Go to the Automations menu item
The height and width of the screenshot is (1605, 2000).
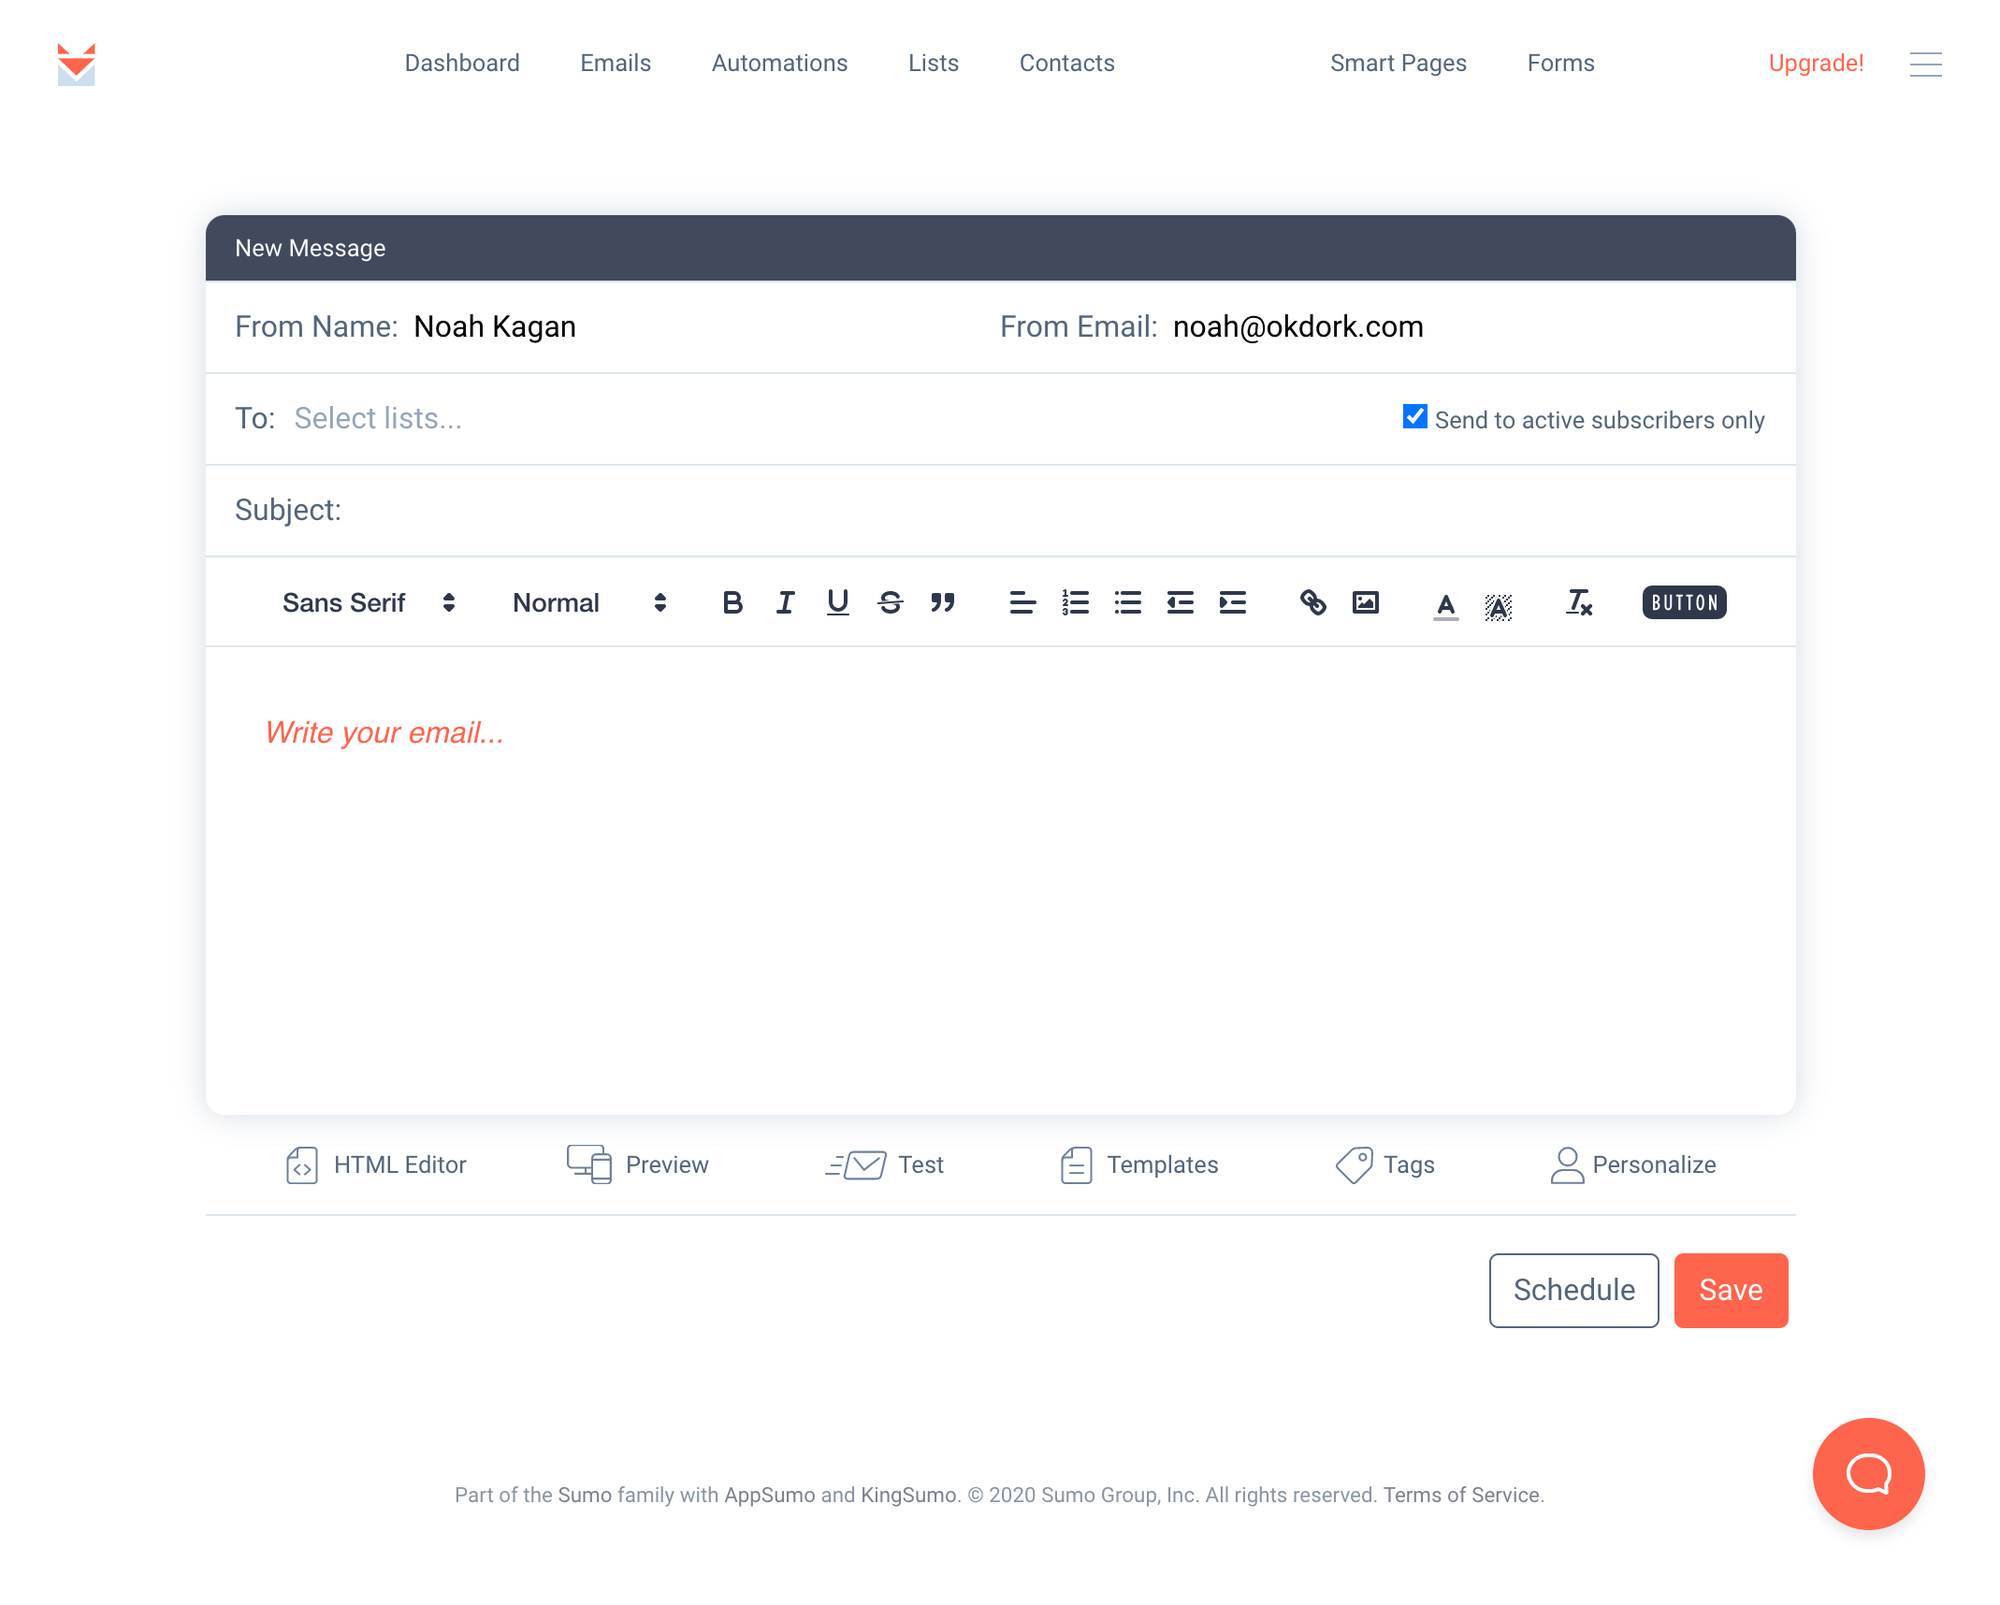[x=779, y=63]
